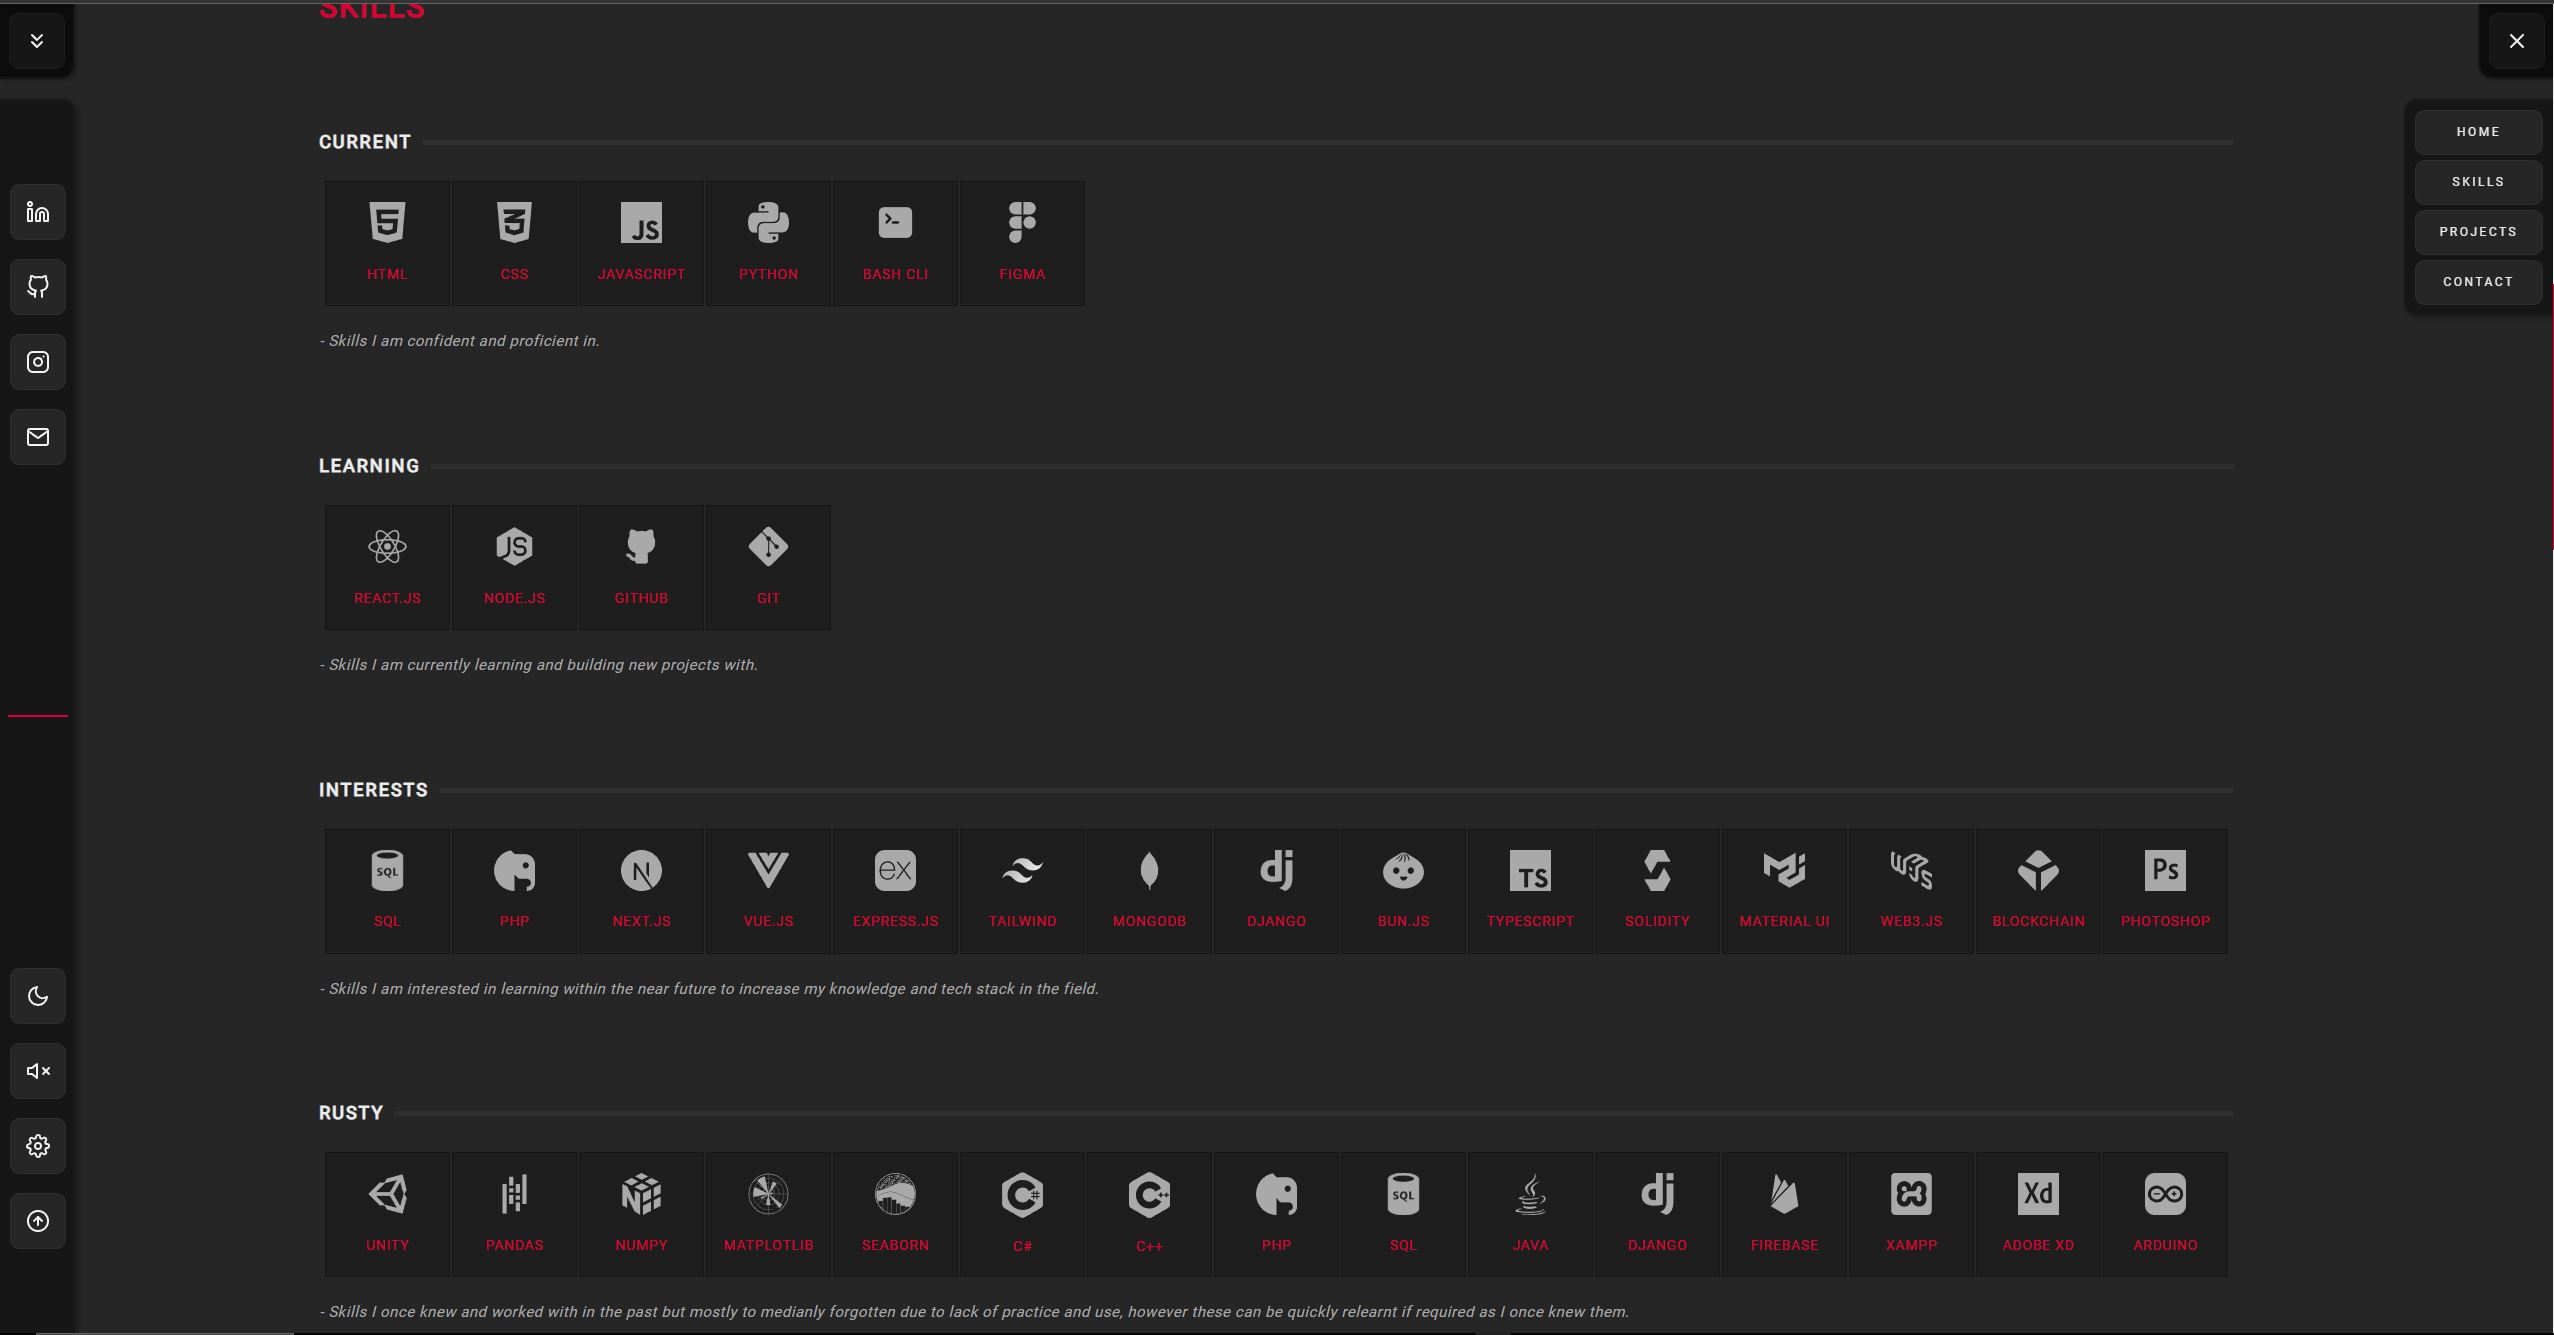Open the GitHub sidebar icon
The height and width of the screenshot is (1335, 2554).
pyautogui.click(x=38, y=287)
